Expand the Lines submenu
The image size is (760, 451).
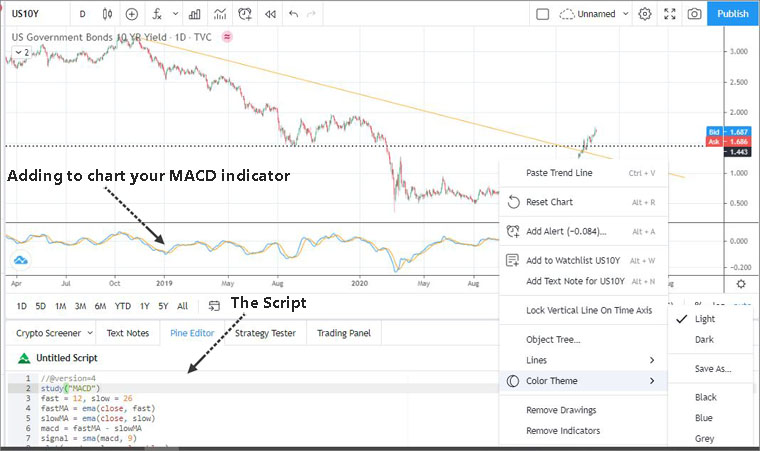[x=584, y=360]
